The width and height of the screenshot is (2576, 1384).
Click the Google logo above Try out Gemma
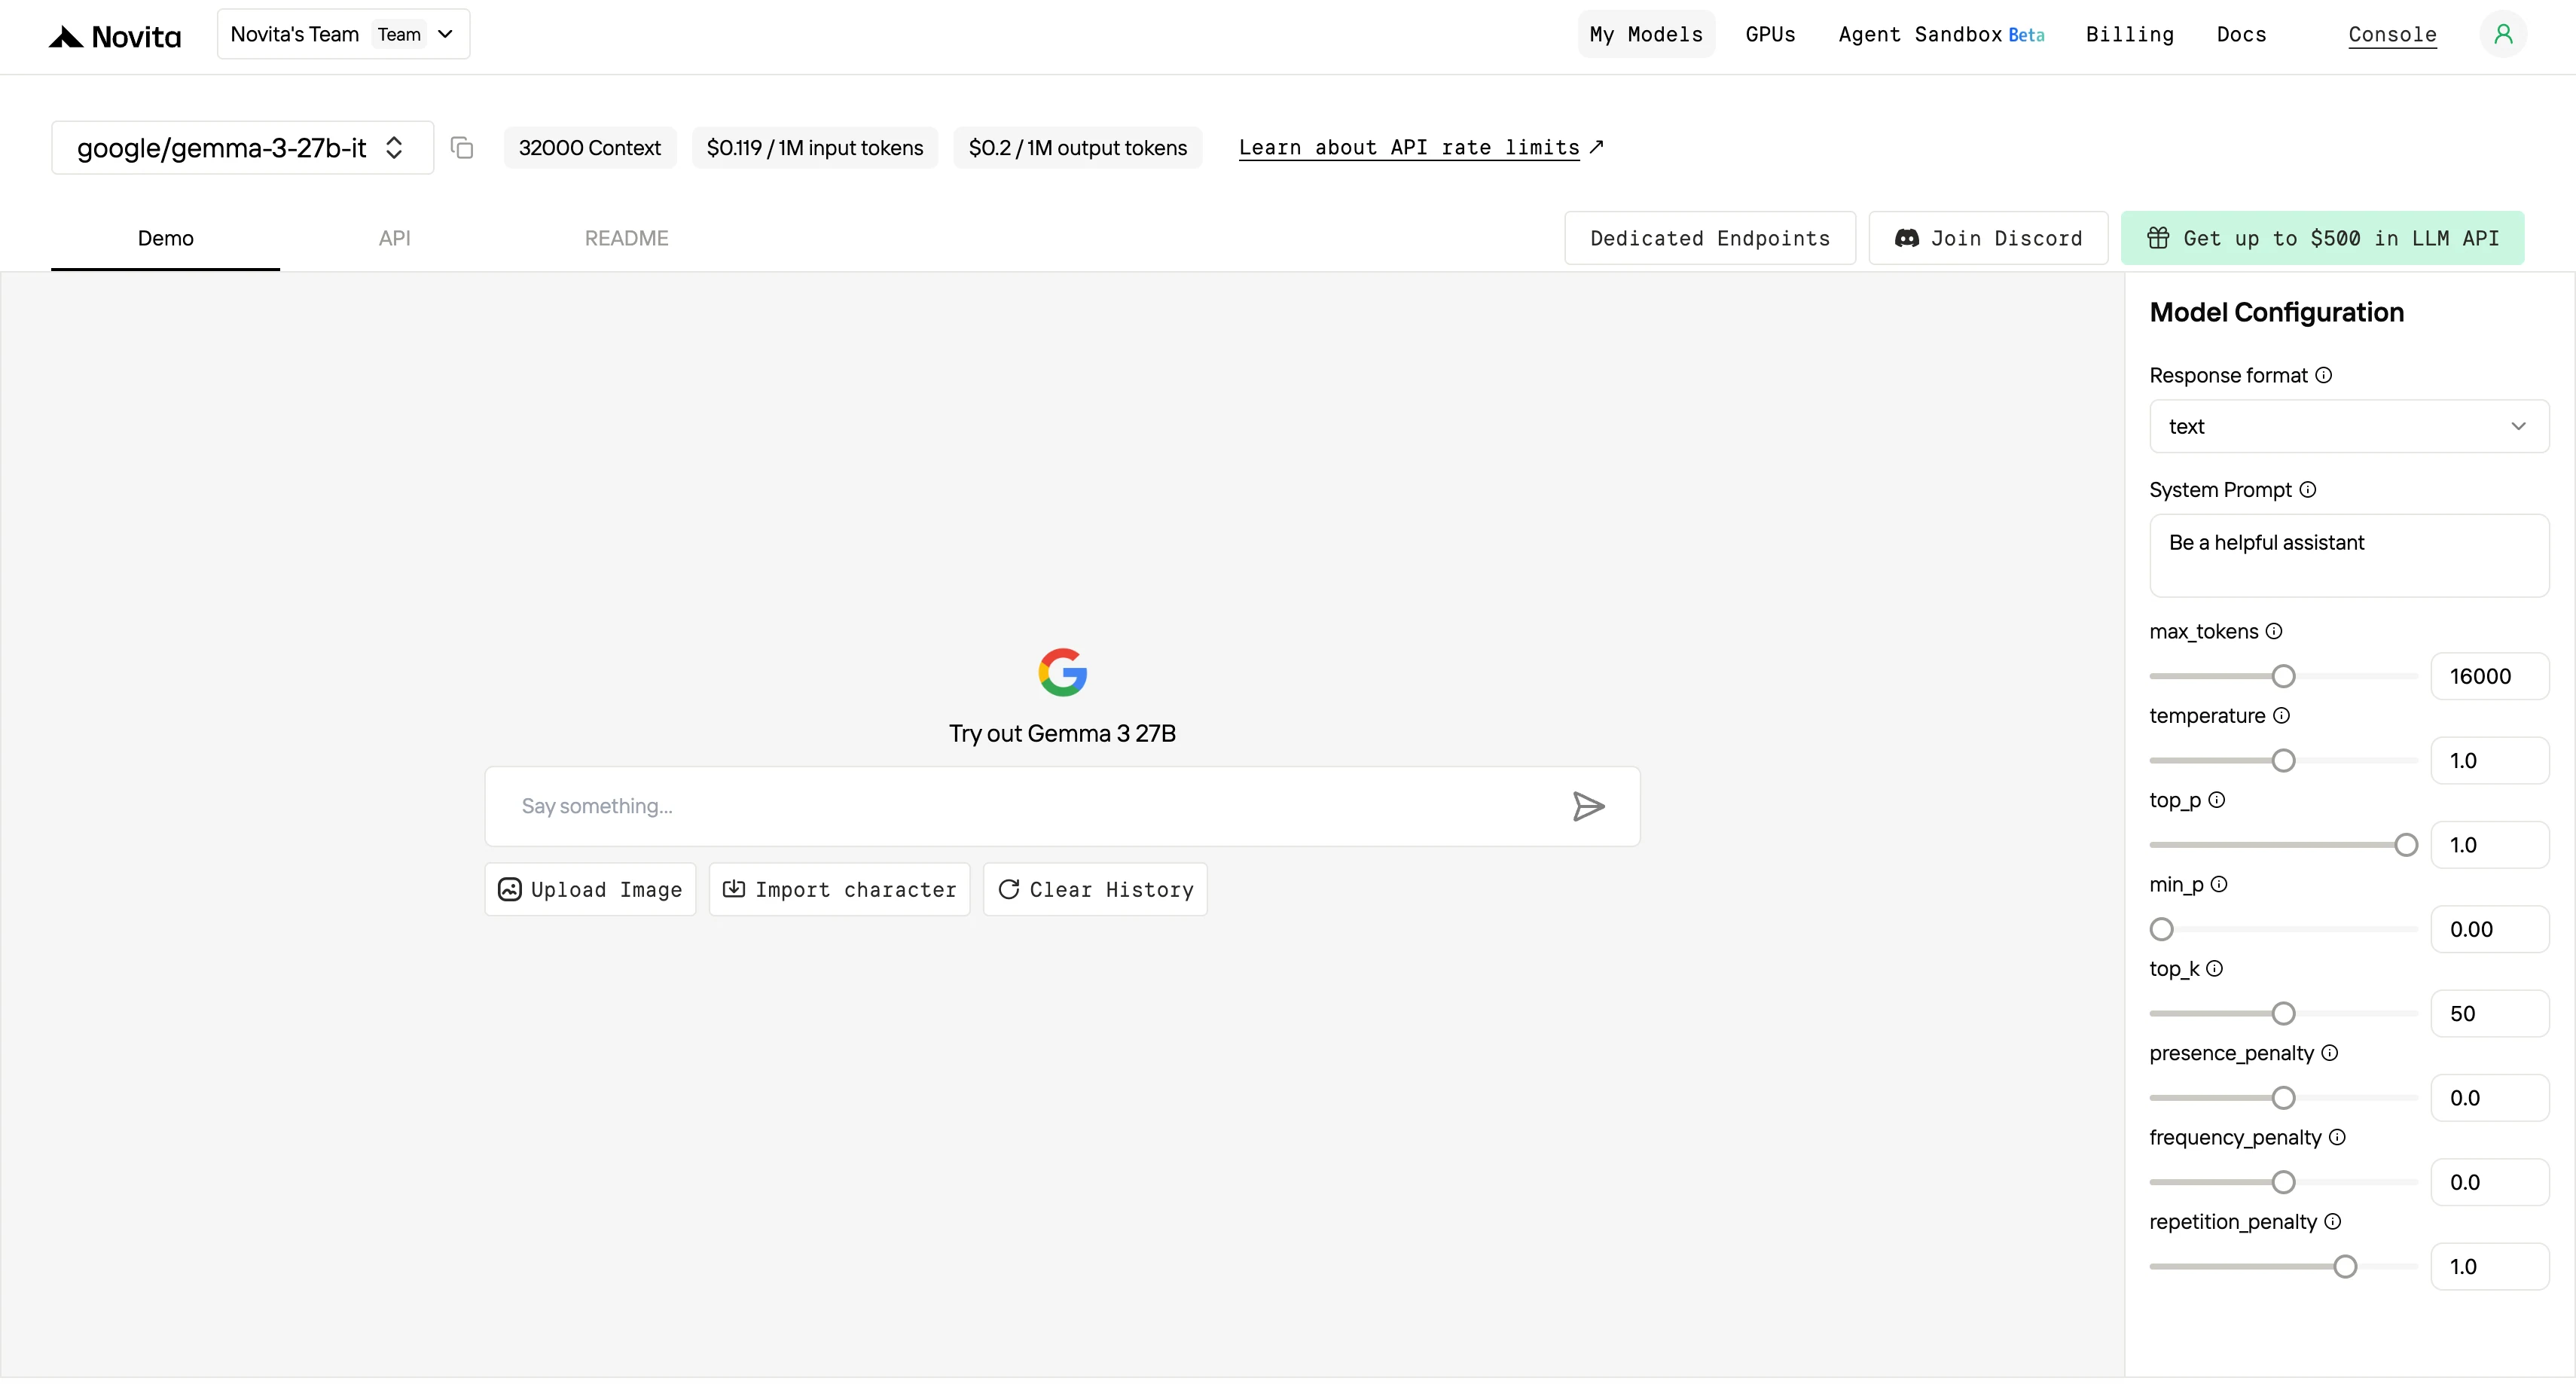pyautogui.click(x=1062, y=672)
